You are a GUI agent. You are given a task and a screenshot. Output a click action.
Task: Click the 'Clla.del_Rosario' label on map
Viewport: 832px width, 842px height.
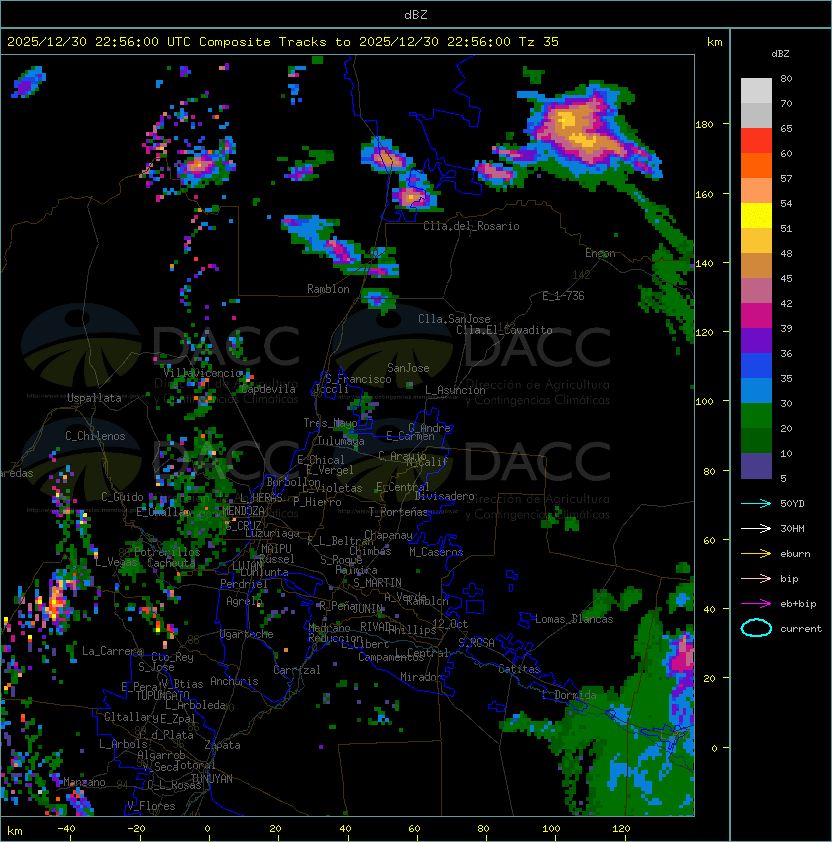point(471,226)
